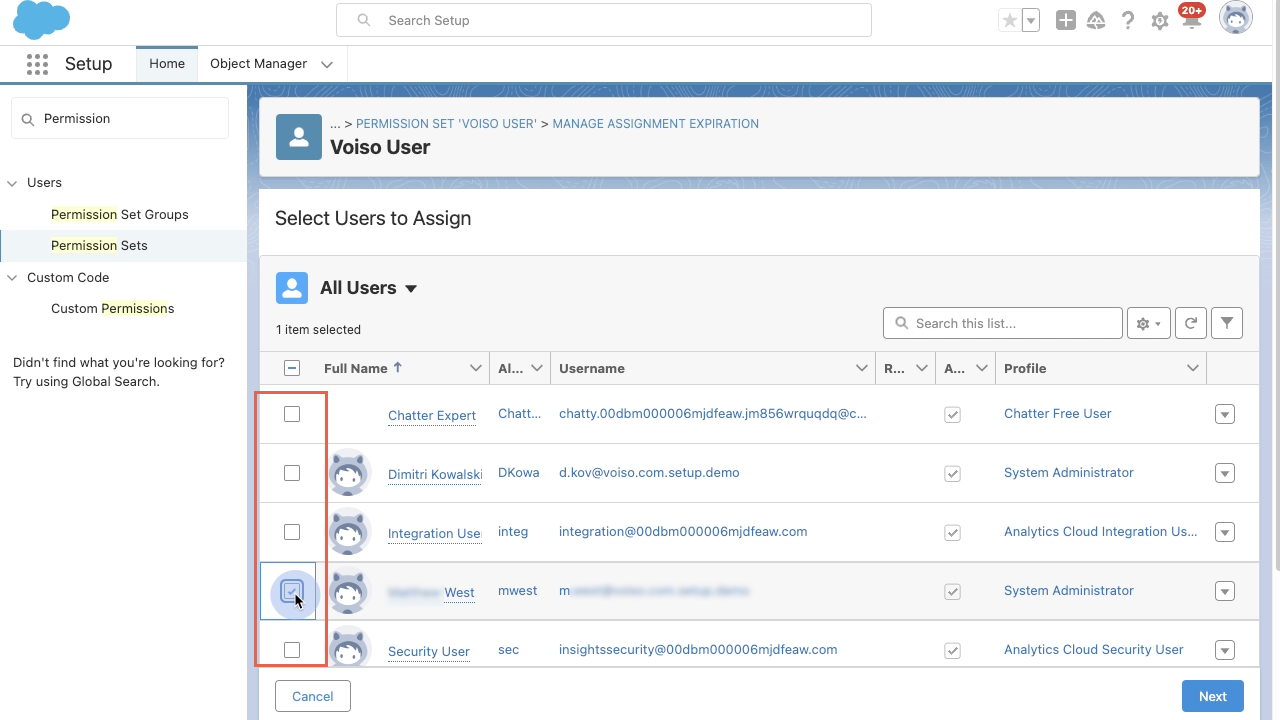Open the Username column menu chevron

862,368
